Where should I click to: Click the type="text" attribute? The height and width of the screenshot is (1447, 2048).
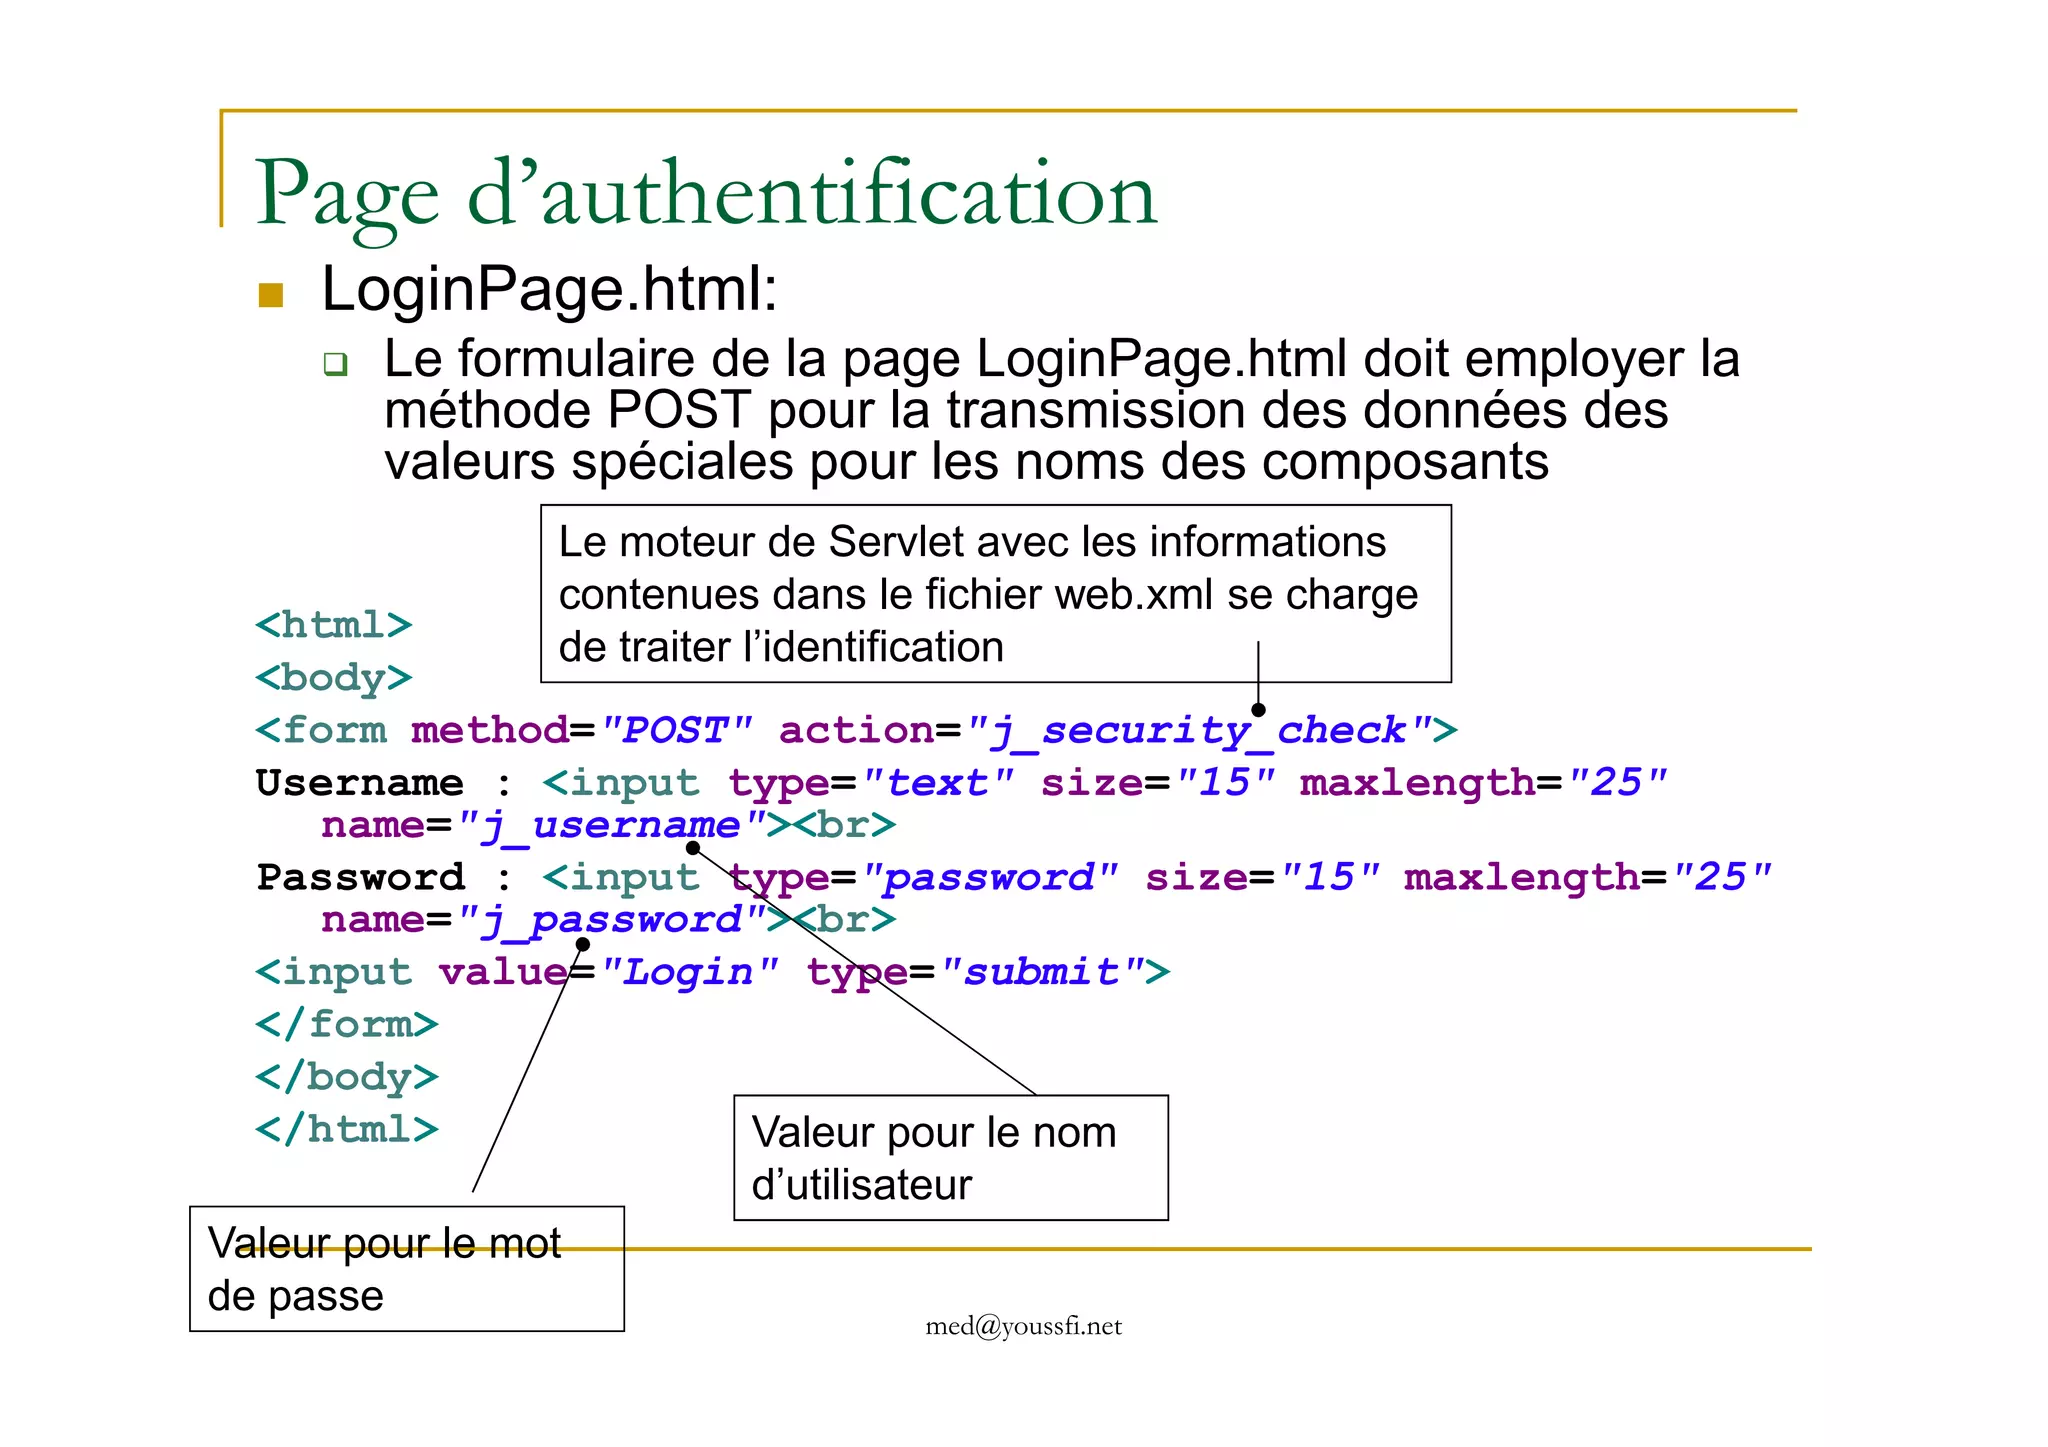click(871, 783)
